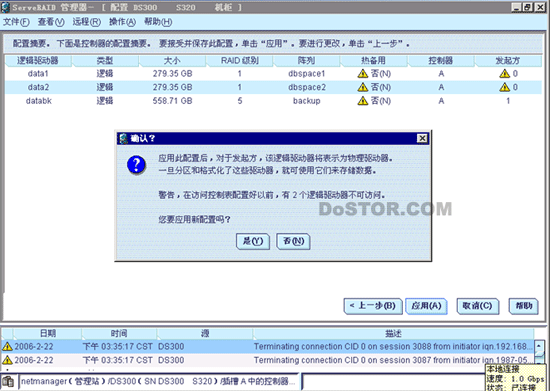Click the netmanager path in the status bar
The height and width of the screenshot is (391, 550).
coord(159,381)
